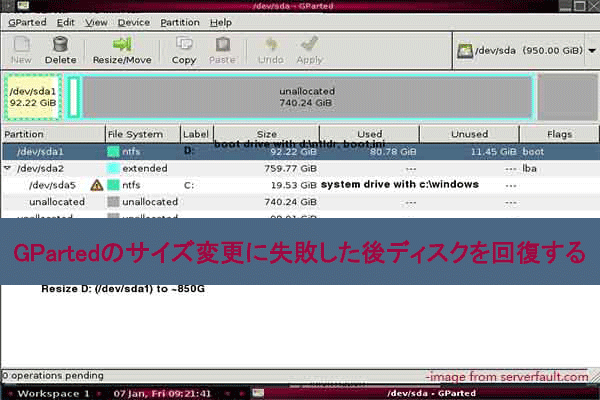The width and height of the screenshot is (600, 400).
Task: Click the Workspace 1 taskbar switcher
Action: tap(53, 393)
